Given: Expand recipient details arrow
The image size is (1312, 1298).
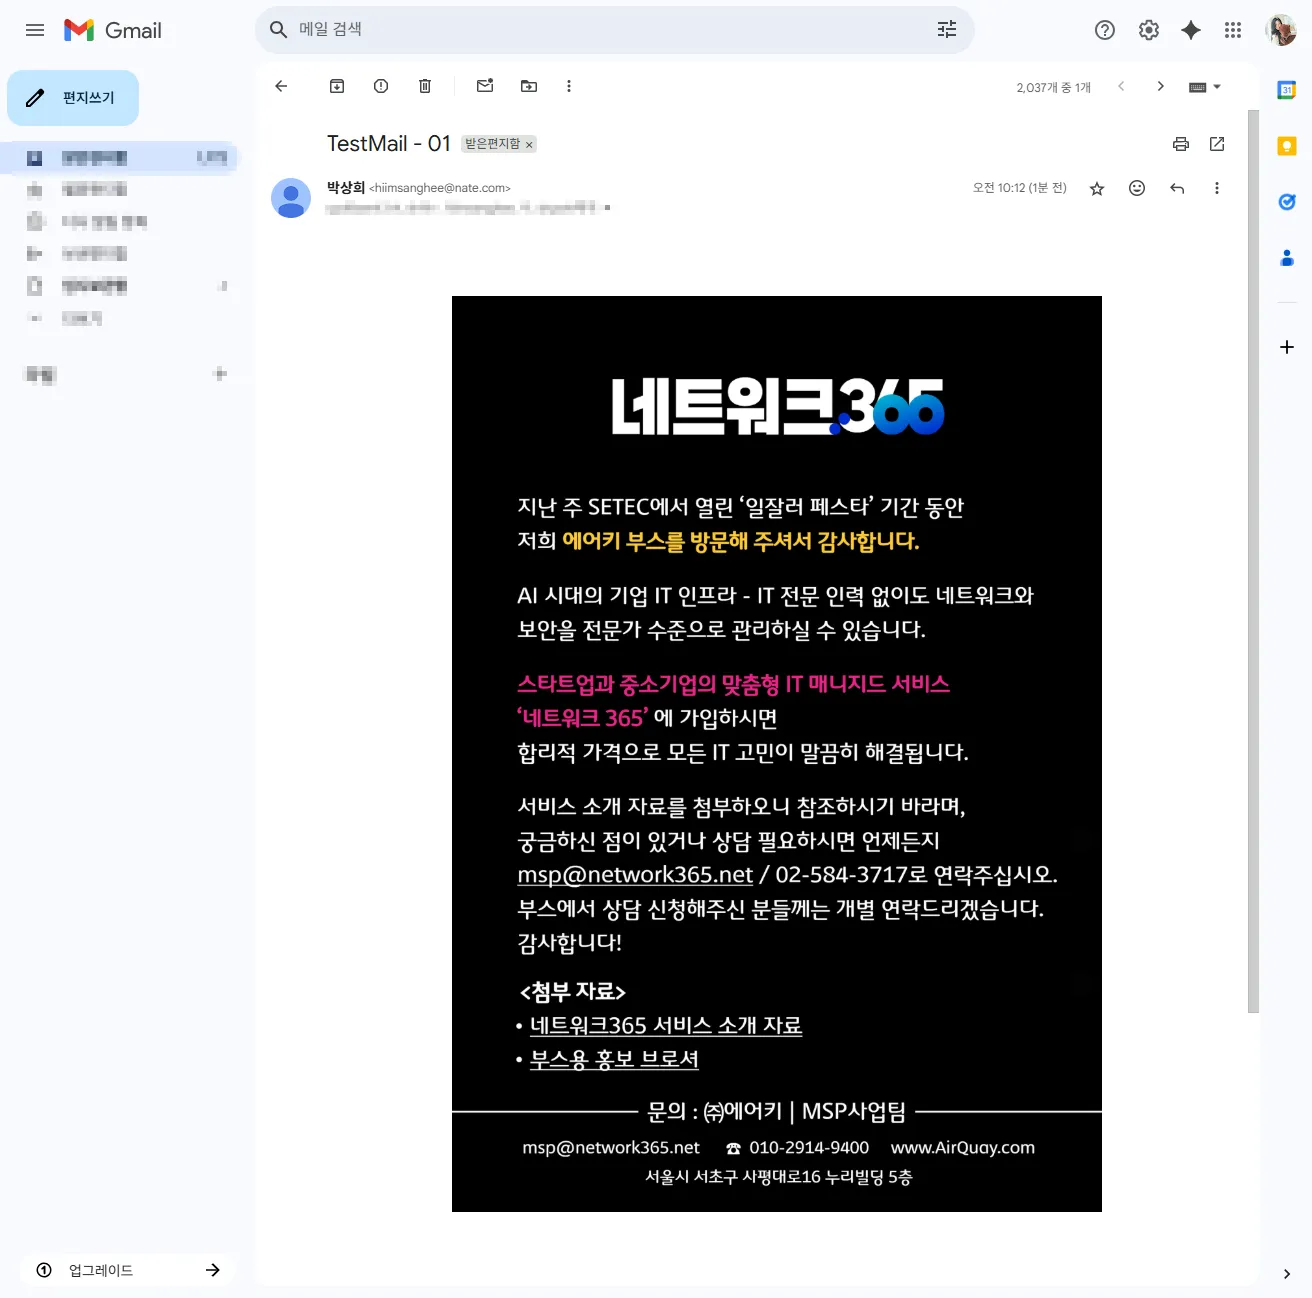Looking at the screenshot, I should (607, 208).
